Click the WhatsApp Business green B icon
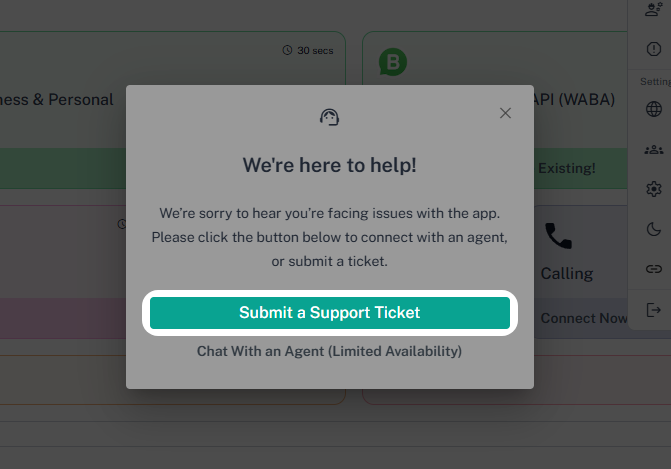The image size is (671, 469). [x=393, y=63]
